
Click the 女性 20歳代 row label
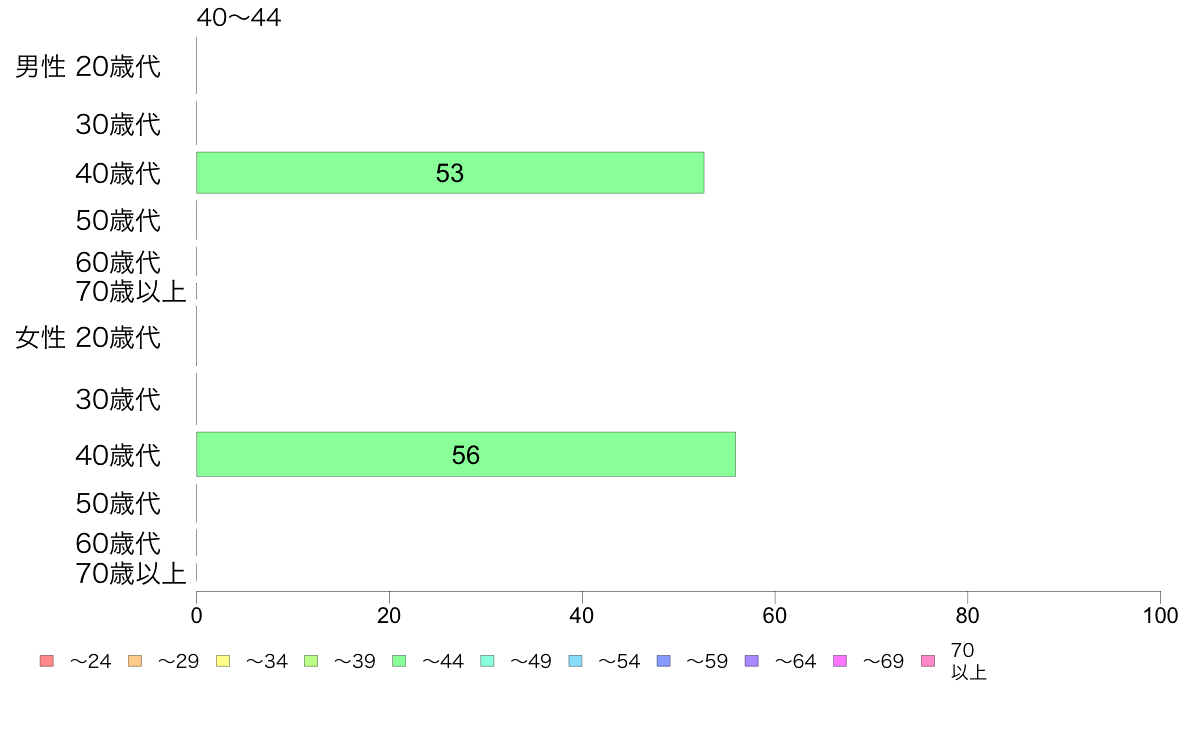[88, 337]
